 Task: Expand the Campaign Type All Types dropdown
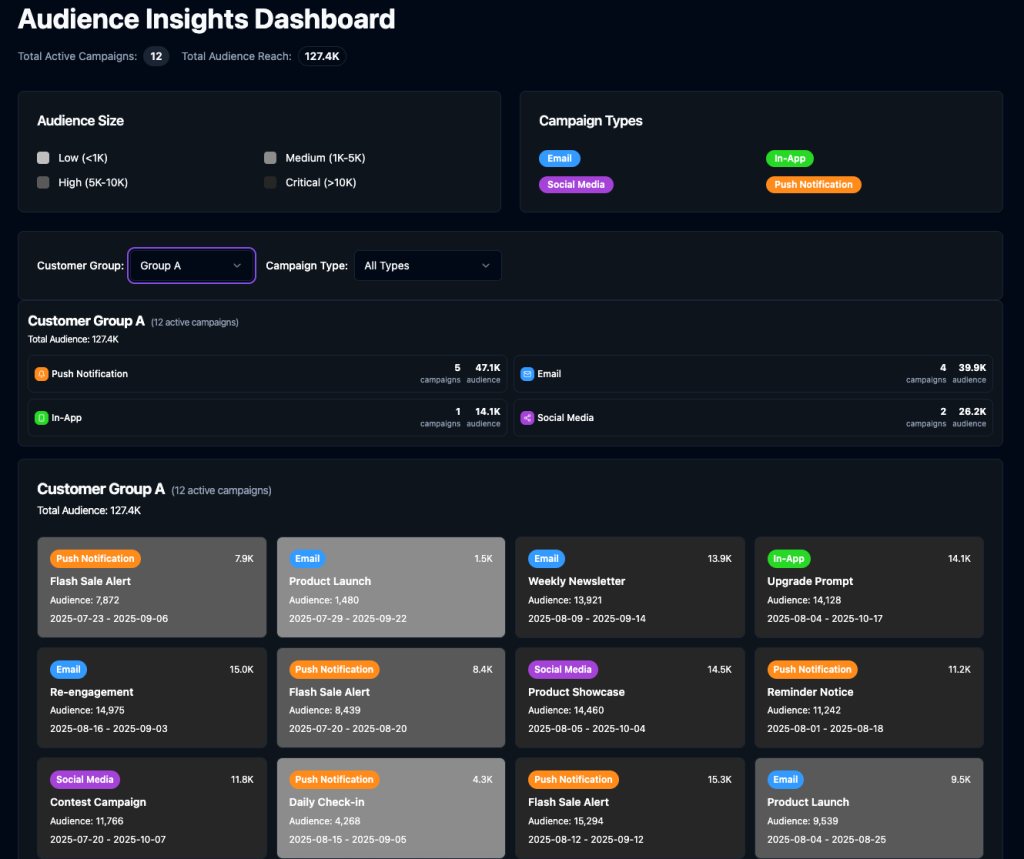pos(427,266)
